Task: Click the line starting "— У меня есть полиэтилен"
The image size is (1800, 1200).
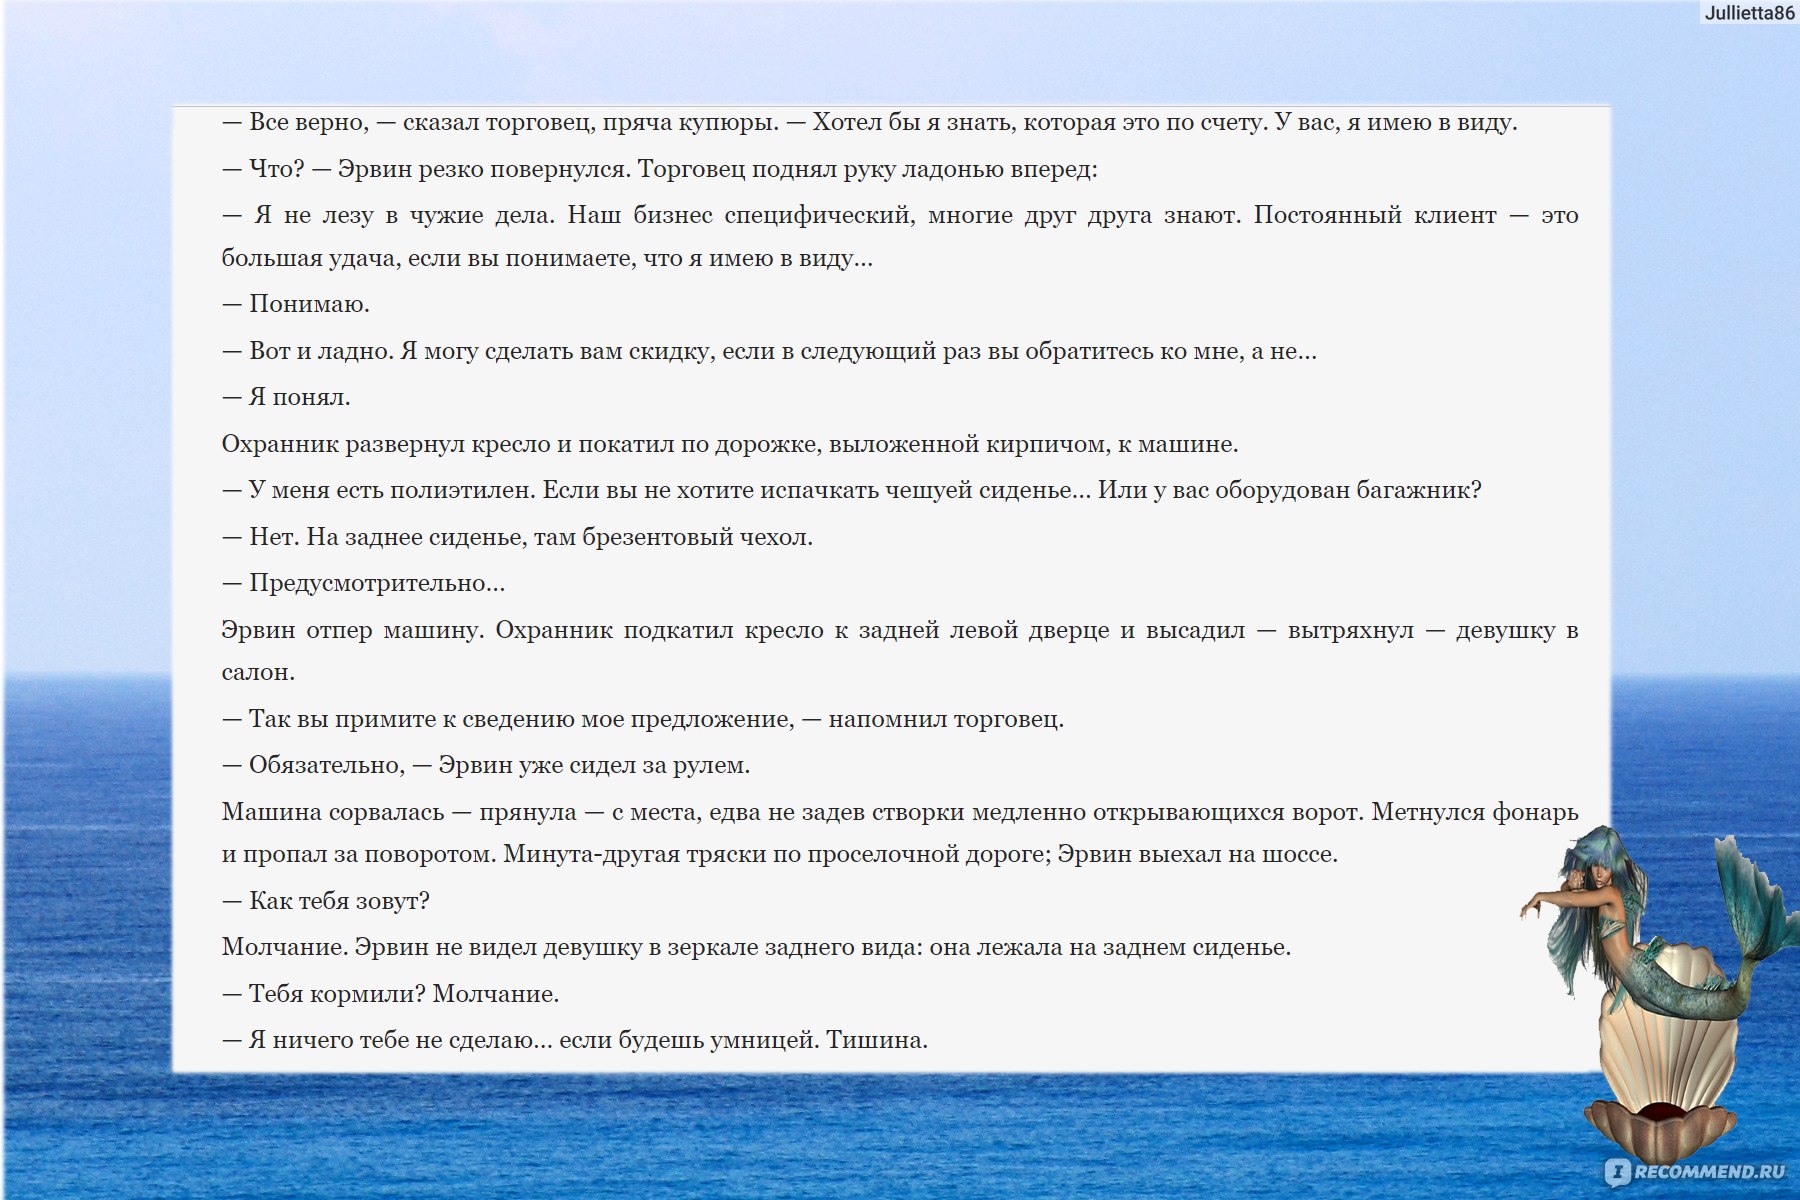Action: 851,490
